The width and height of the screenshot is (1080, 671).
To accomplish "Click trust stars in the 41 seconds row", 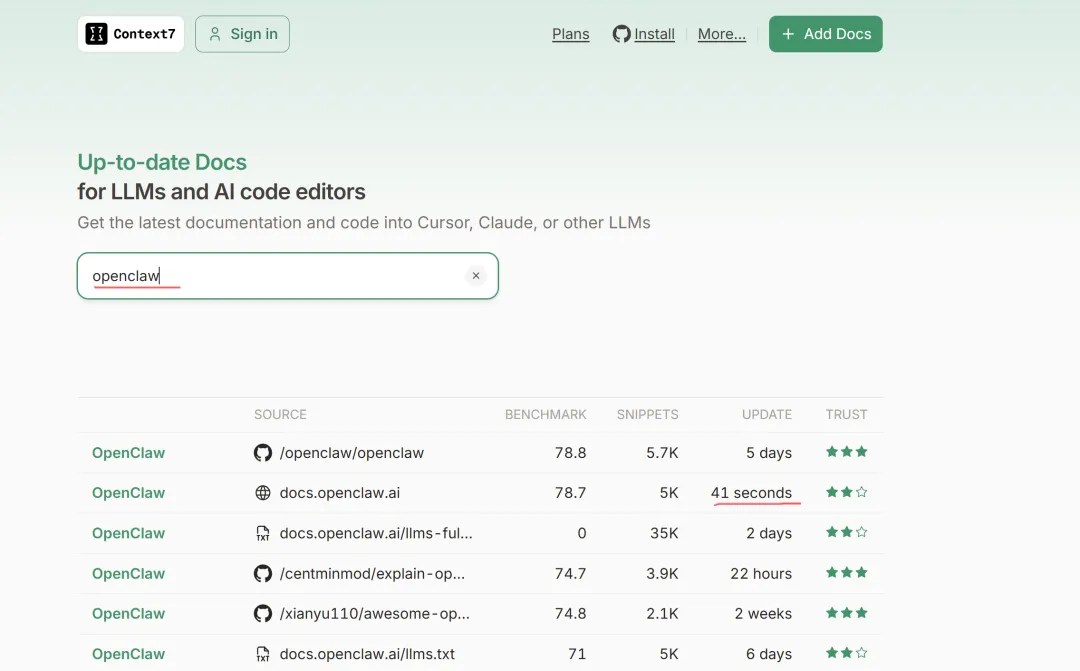I will (x=847, y=492).
